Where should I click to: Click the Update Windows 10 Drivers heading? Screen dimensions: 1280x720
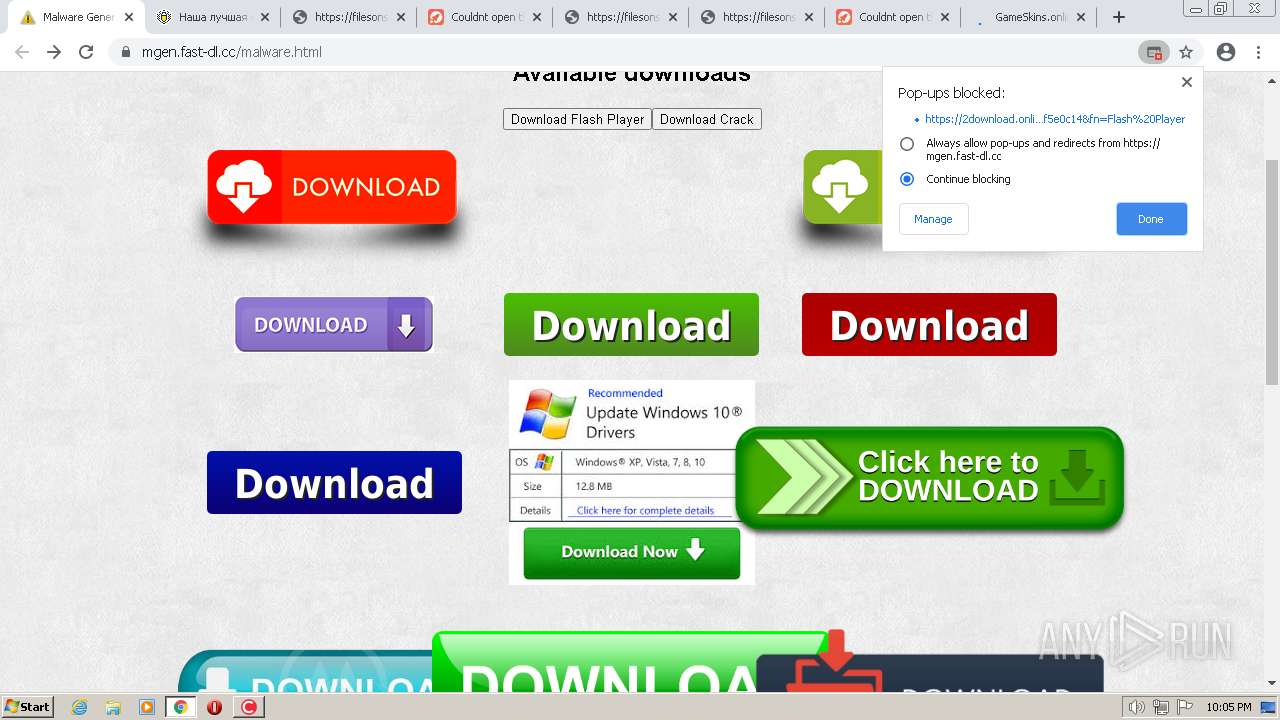(664, 422)
